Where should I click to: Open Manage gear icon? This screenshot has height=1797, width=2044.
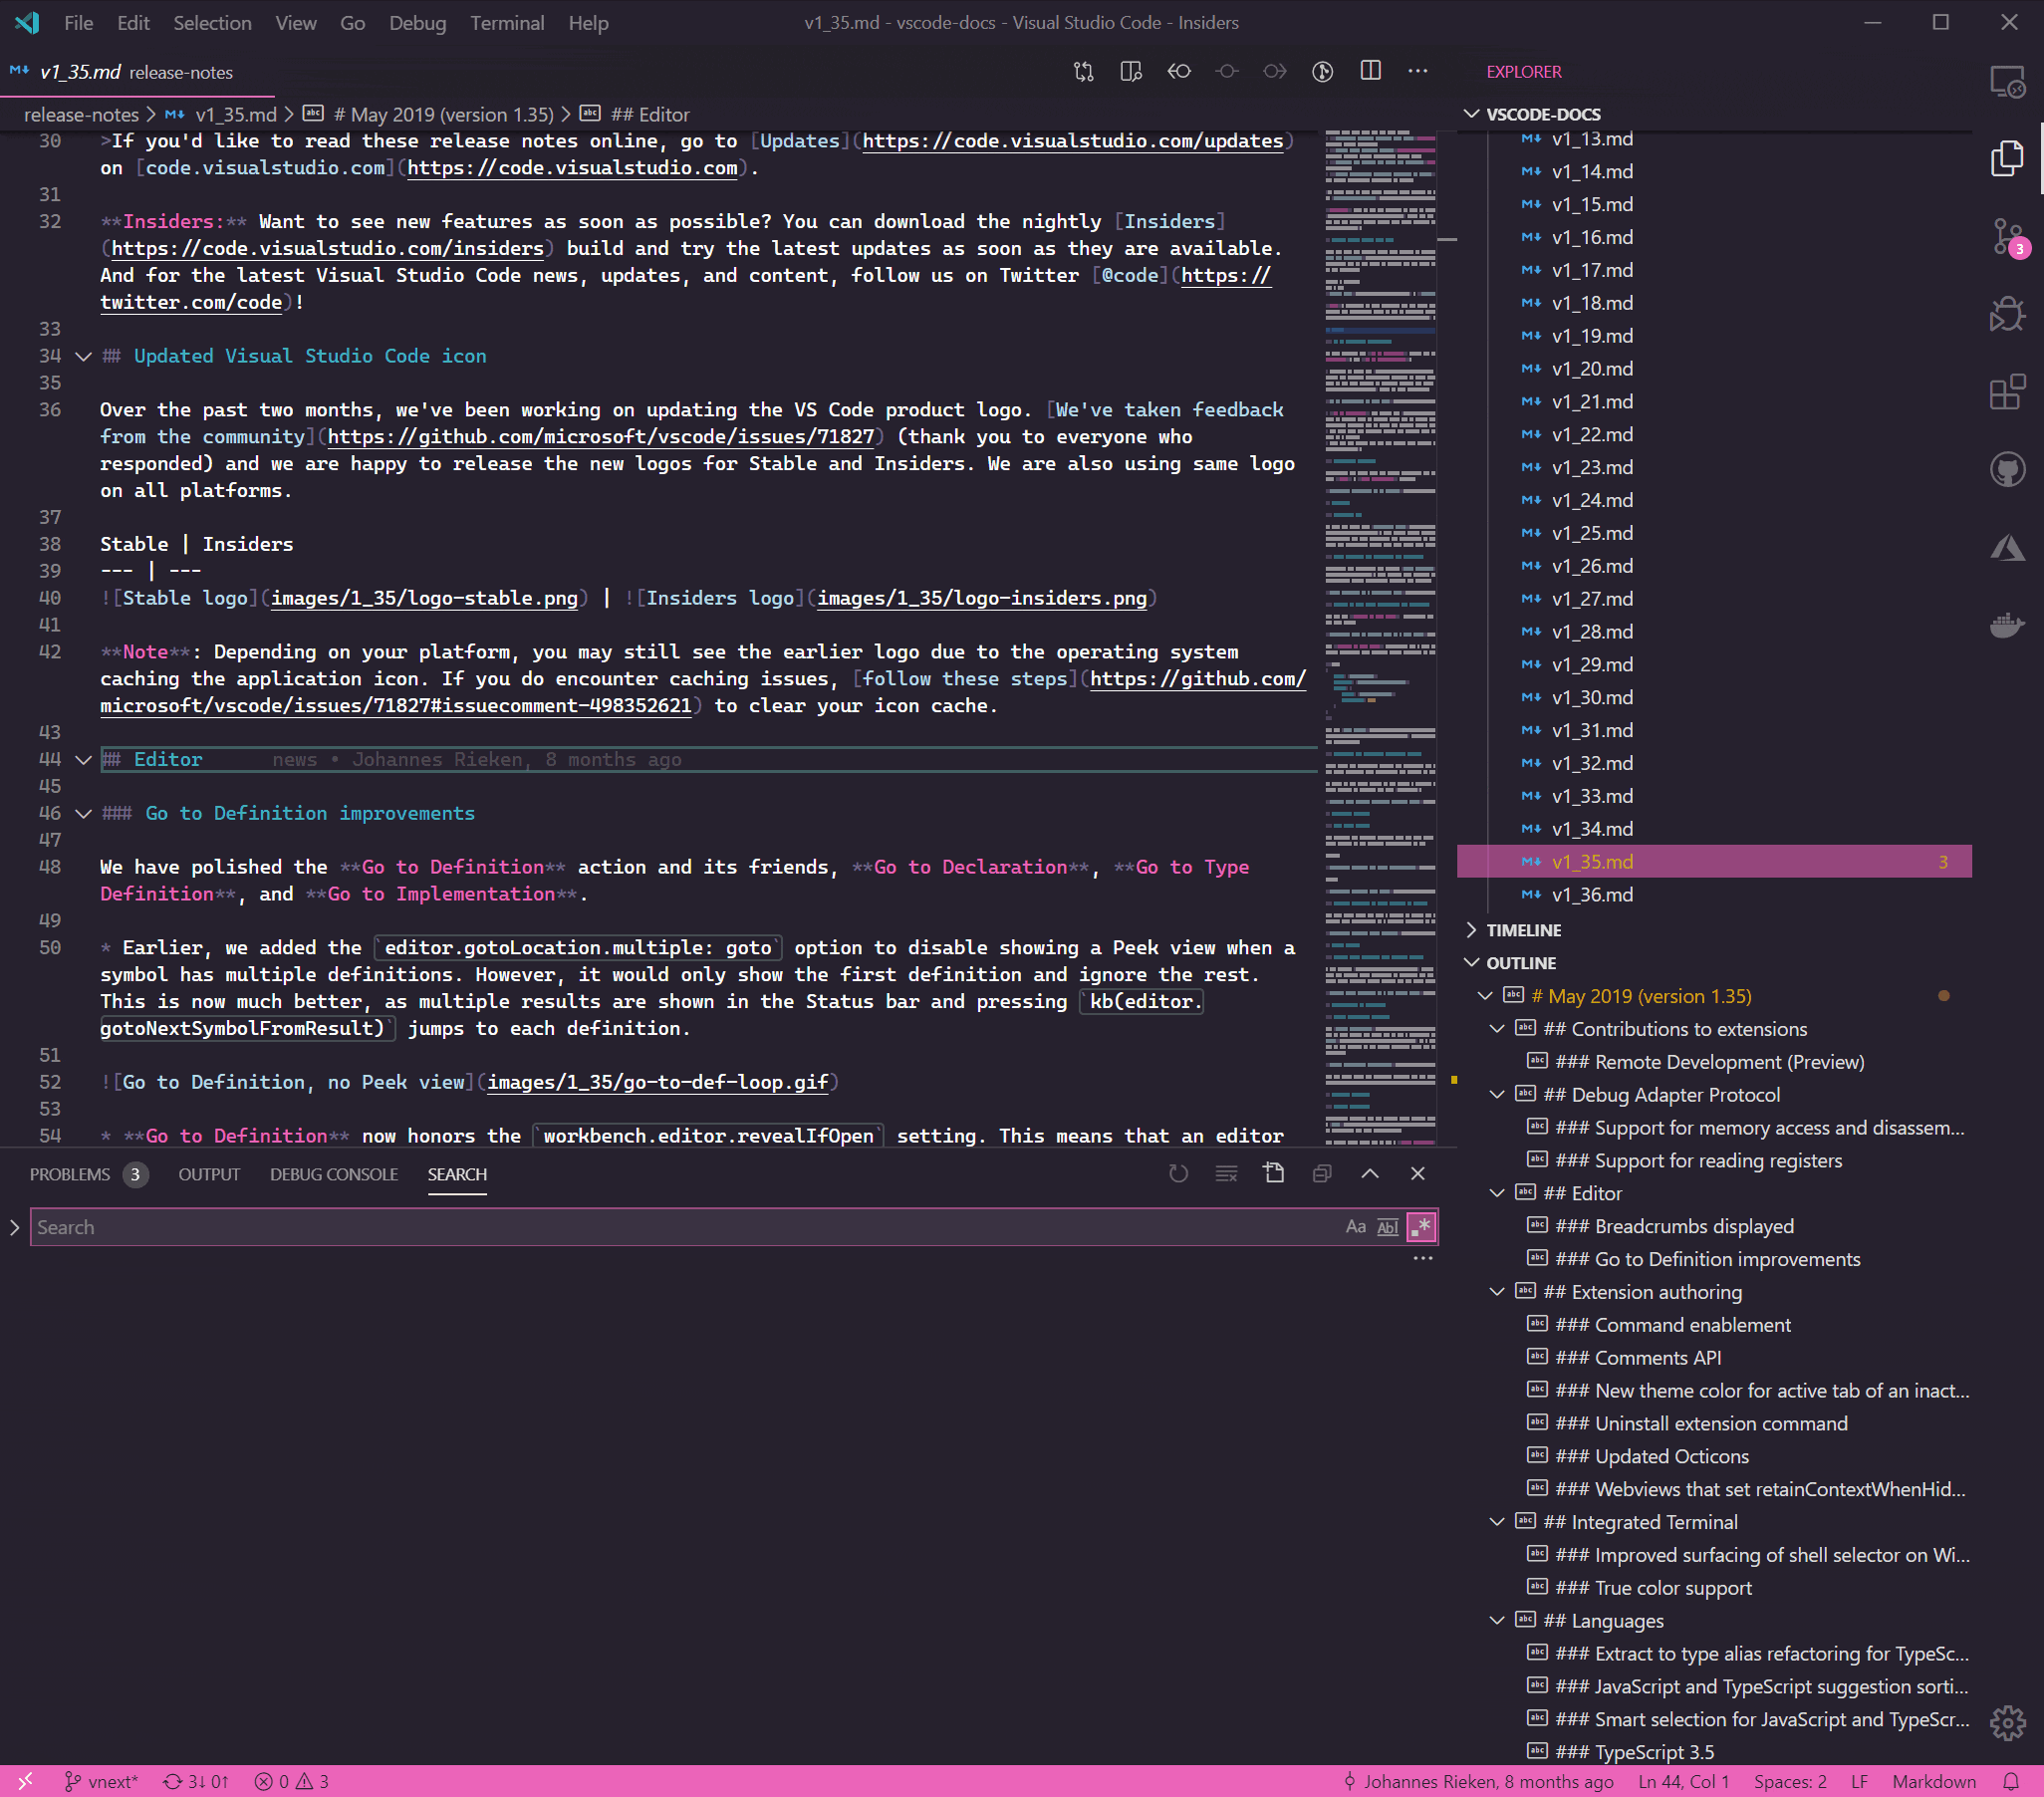(2006, 1722)
